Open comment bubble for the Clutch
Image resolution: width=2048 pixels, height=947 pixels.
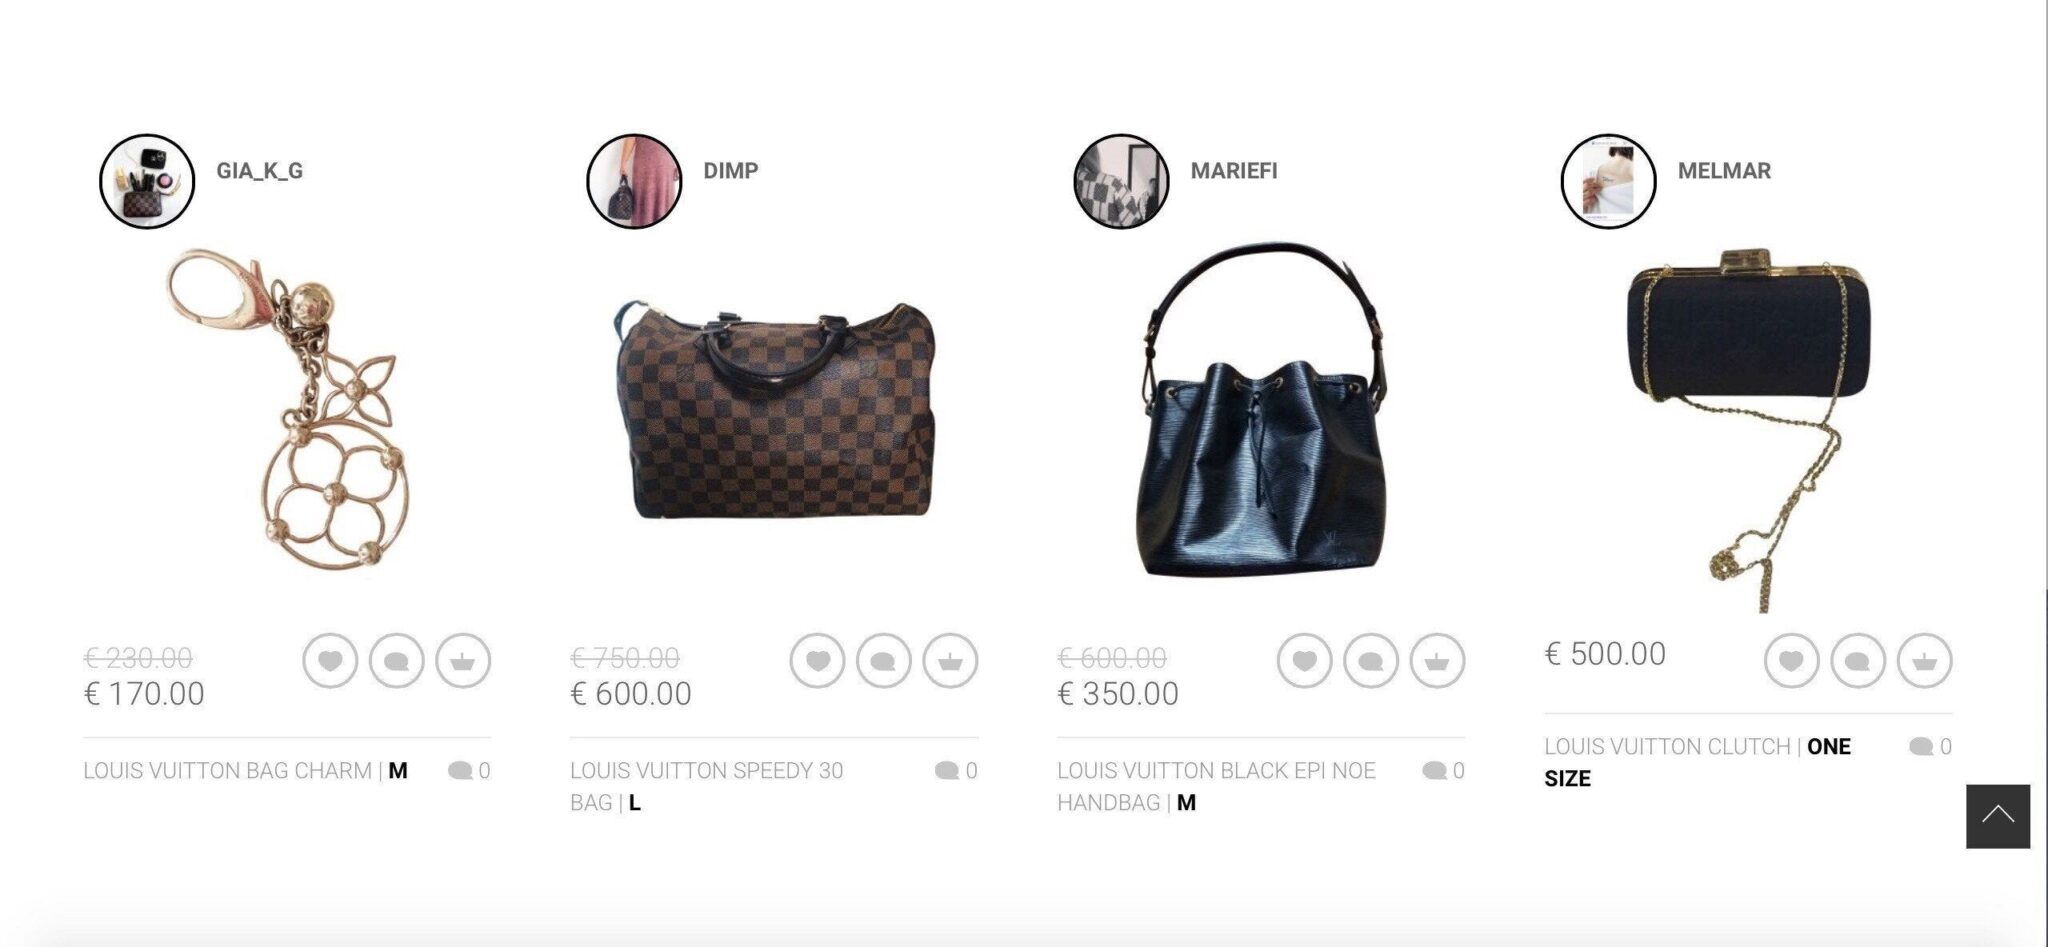pyautogui.click(x=1858, y=661)
